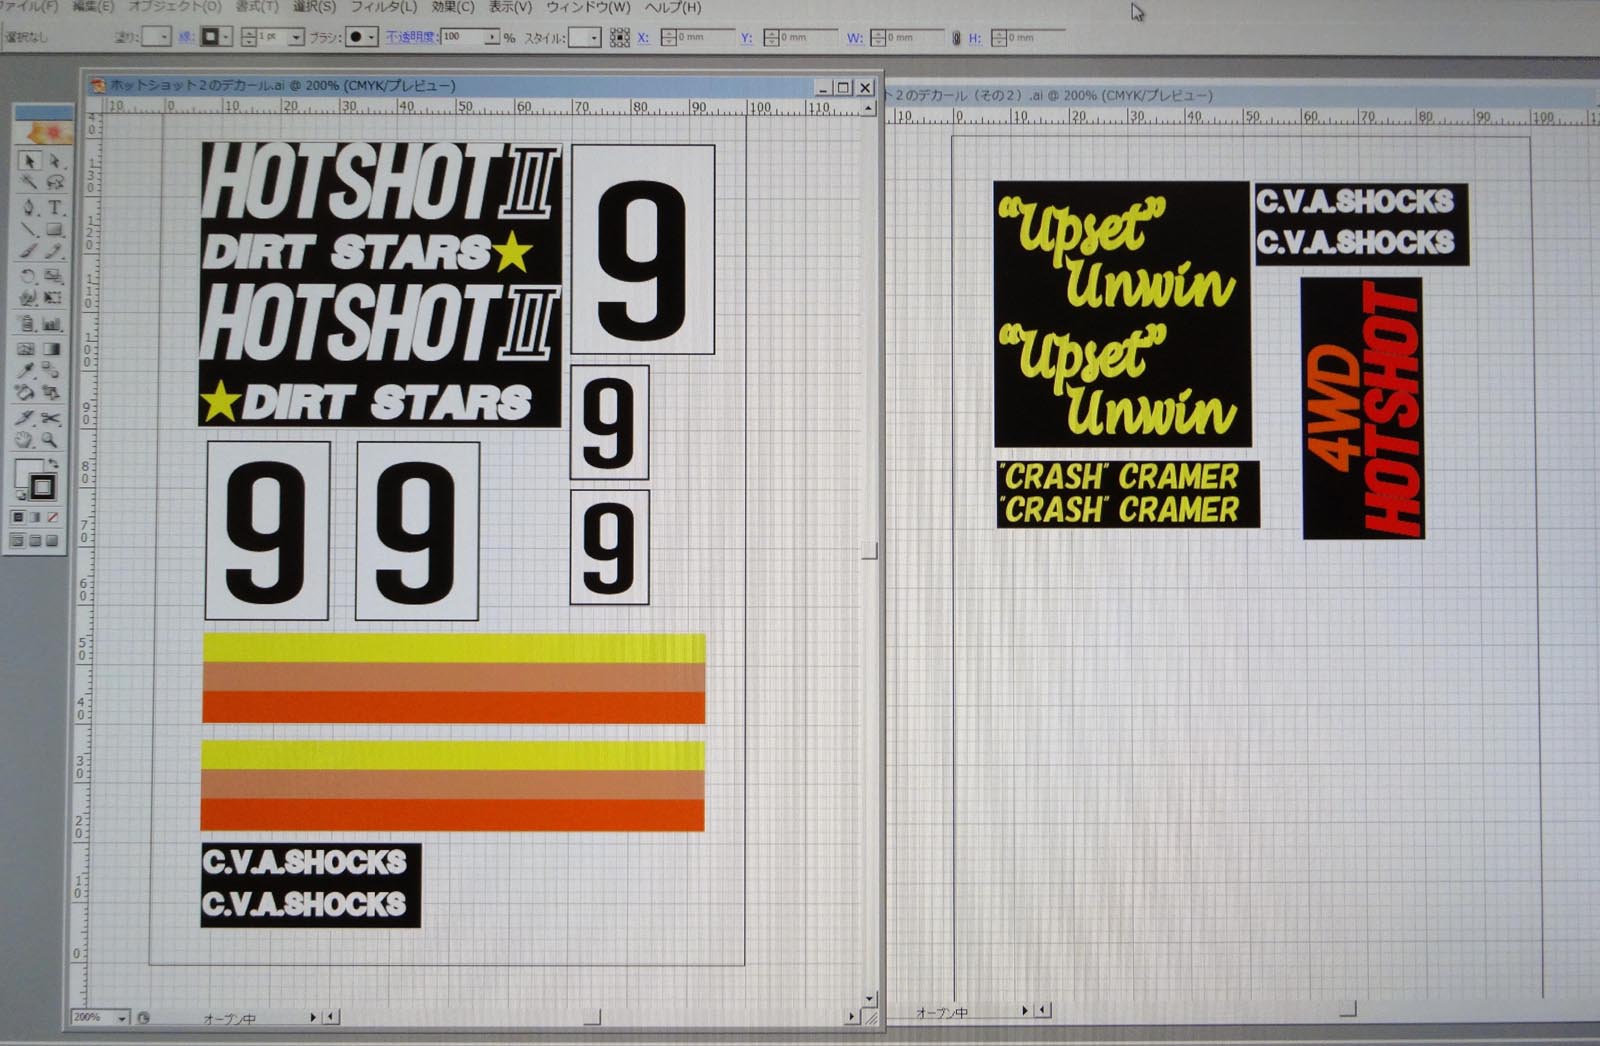Screen dimensions: 1600x1046
Task: Activate the Mesh tool
Action: click(x=28, y=349)
